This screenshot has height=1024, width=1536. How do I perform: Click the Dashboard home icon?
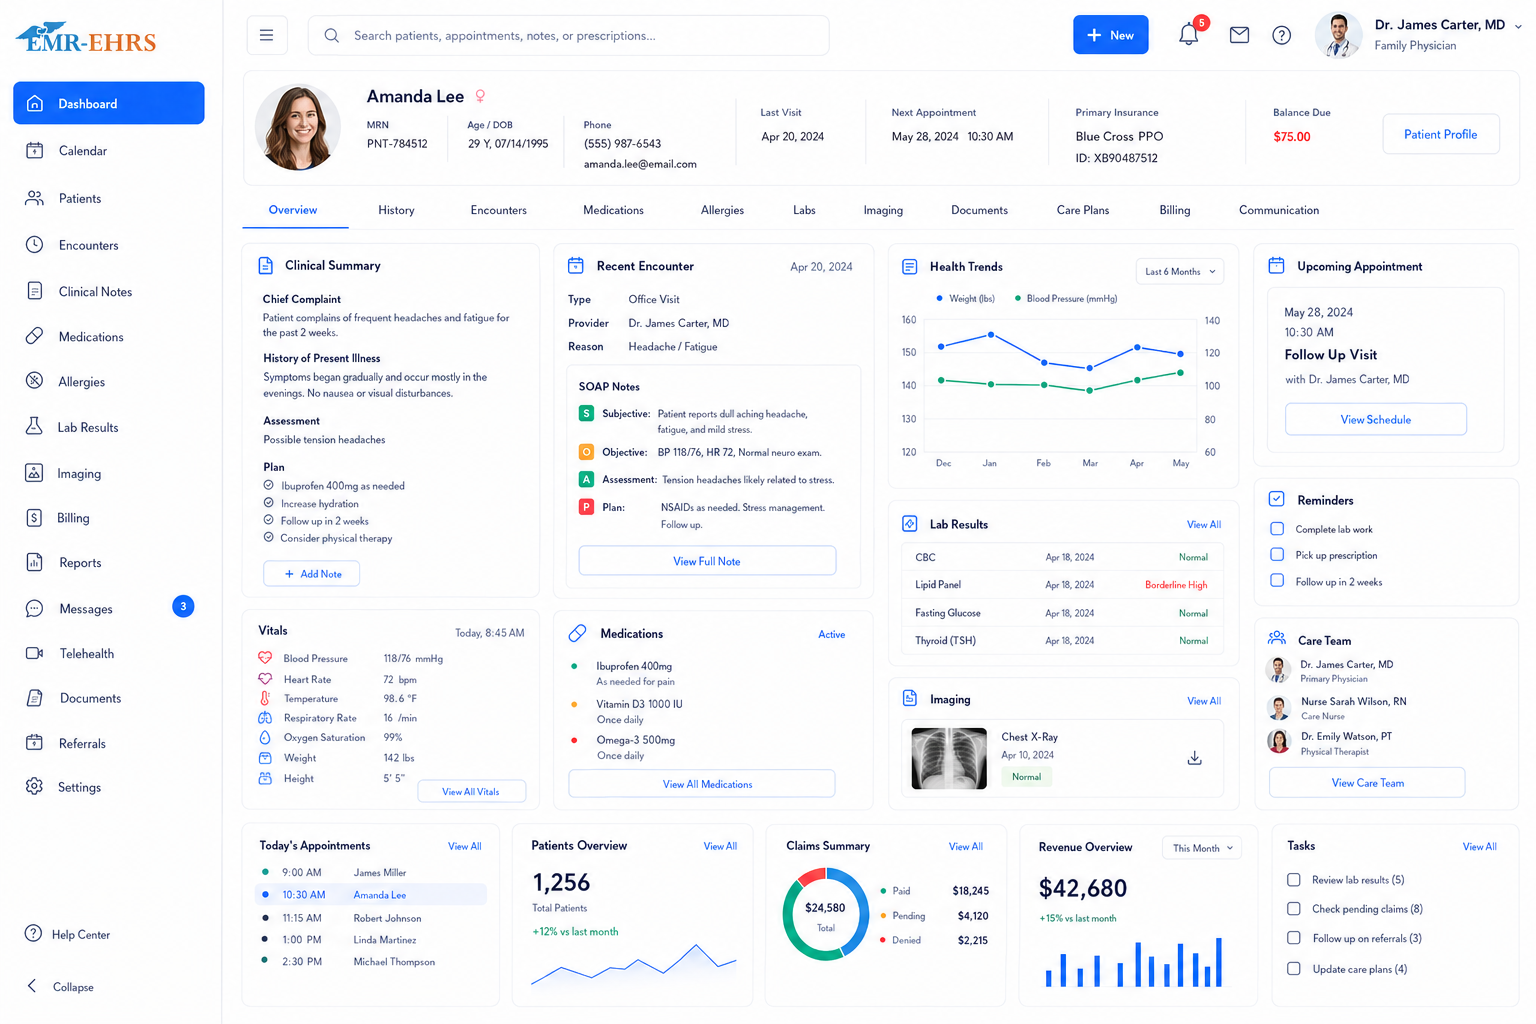[35, 103]
